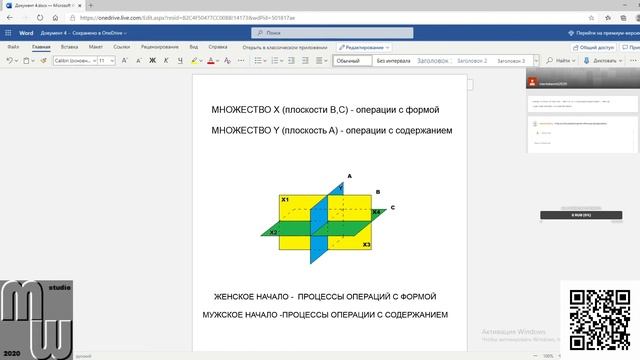The image size is (640, 360).
Task: Apply the red font color
Action: (x=211, y=60)
